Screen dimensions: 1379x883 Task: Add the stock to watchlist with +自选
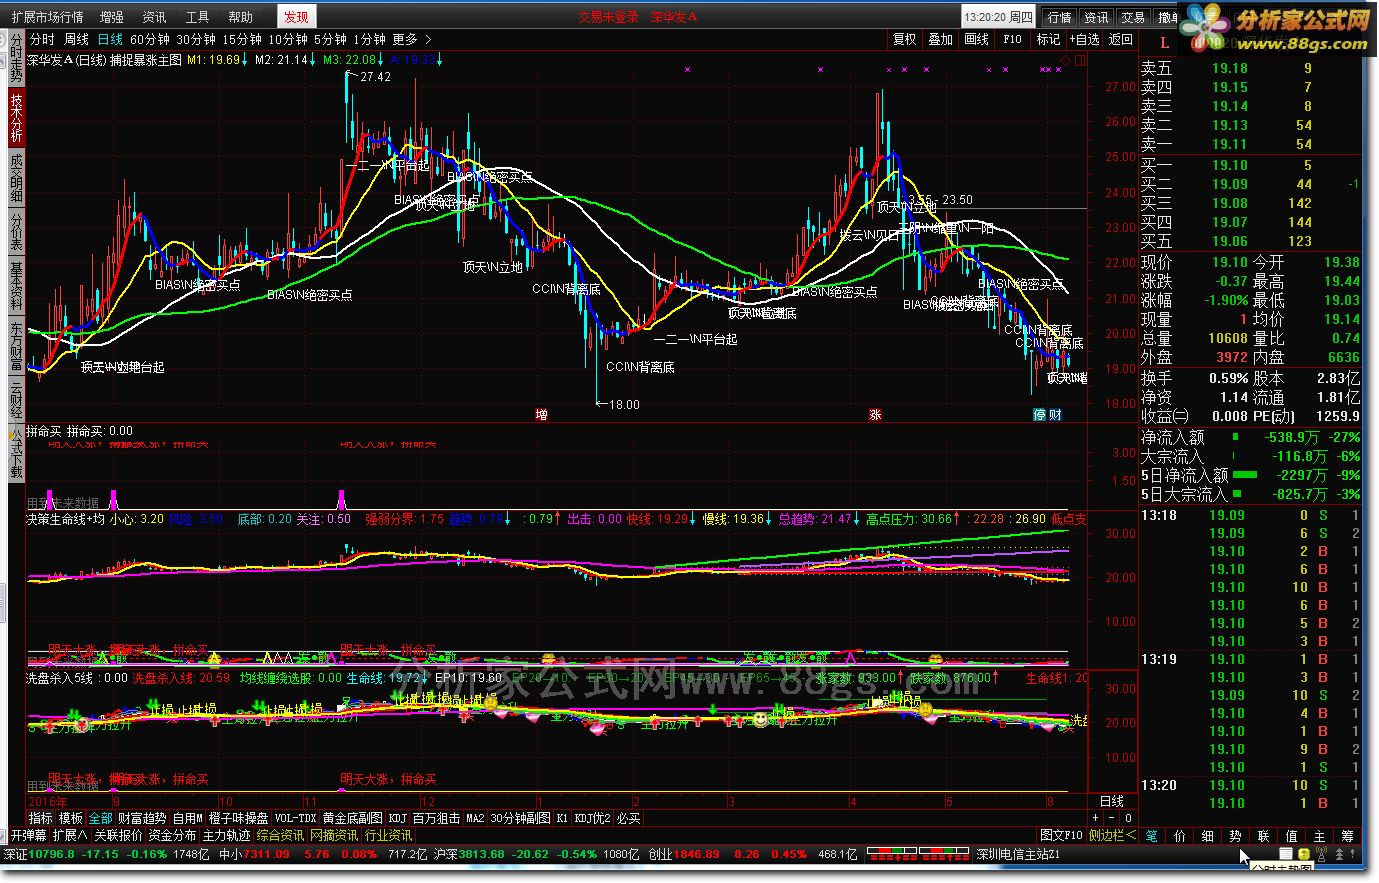click(x=1085, y=39)
